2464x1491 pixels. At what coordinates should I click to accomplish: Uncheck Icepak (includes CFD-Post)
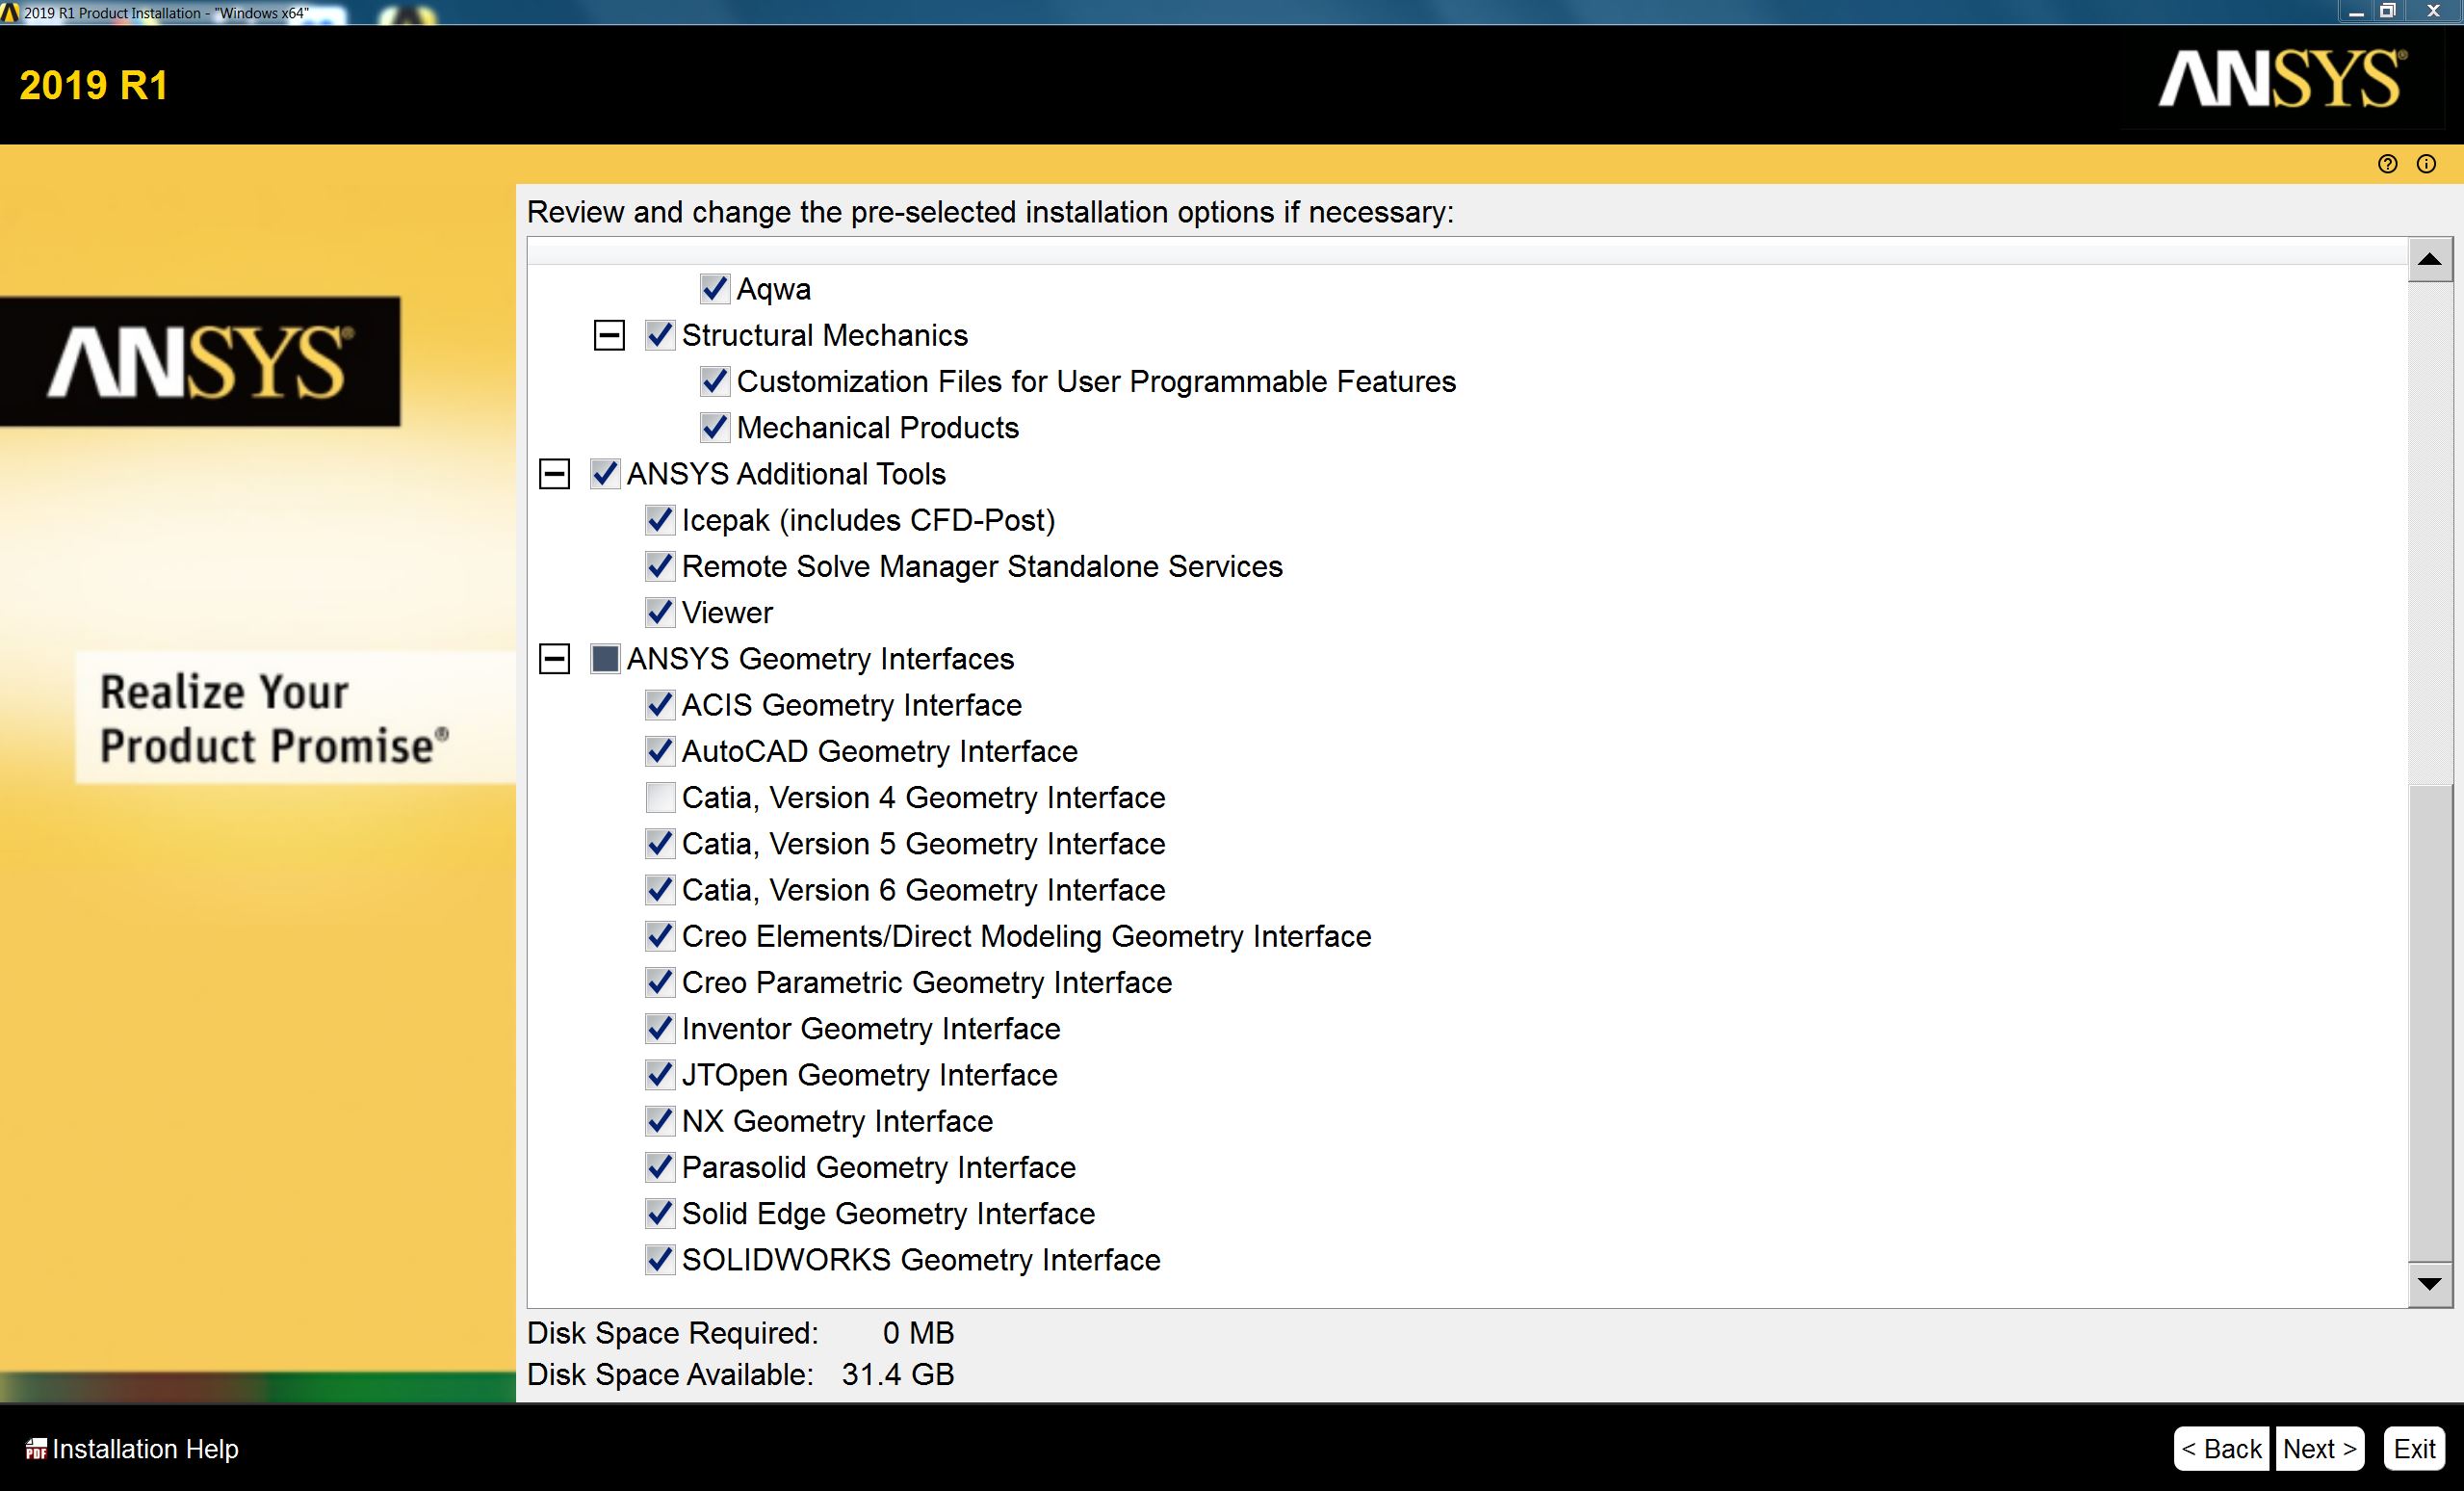(x=659, y=520)
